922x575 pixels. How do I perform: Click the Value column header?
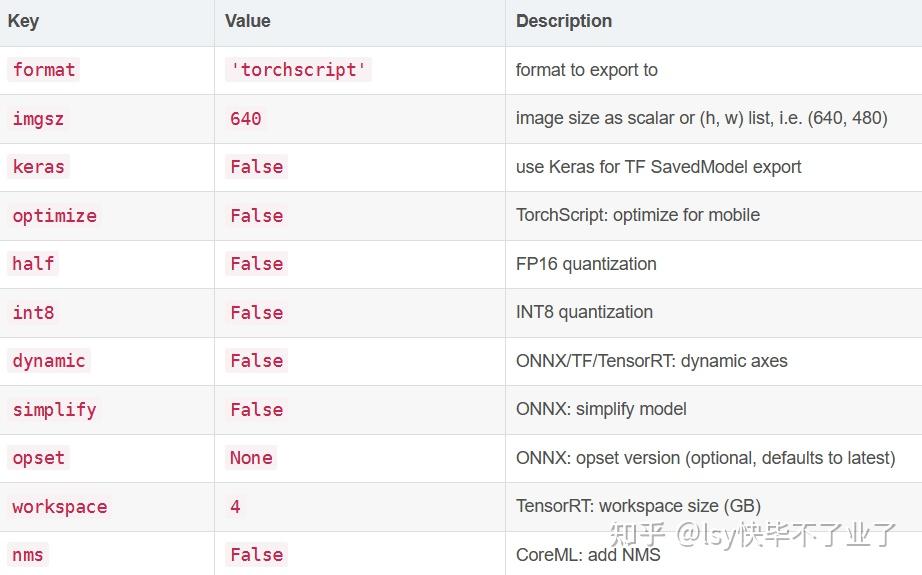[247, 21]
